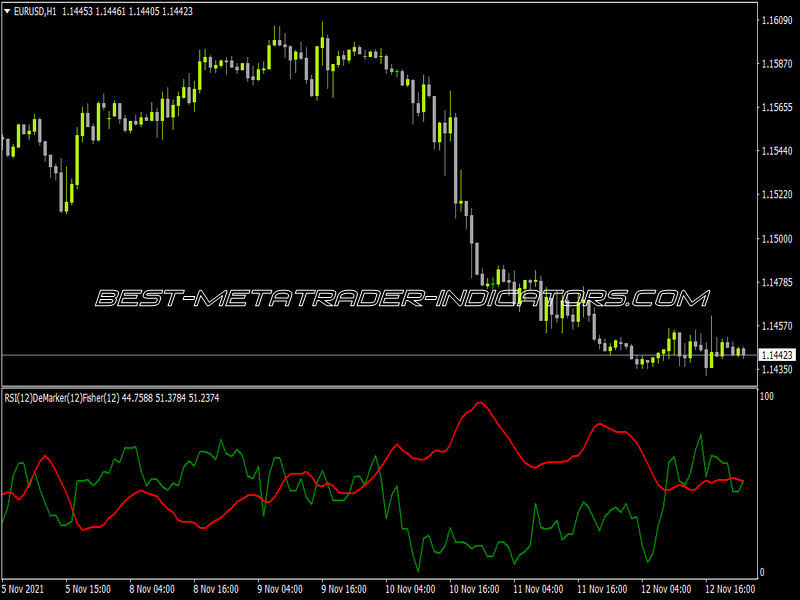
Task: Click the best-metatrader-indicators.com watermark text
Action: 402,298
